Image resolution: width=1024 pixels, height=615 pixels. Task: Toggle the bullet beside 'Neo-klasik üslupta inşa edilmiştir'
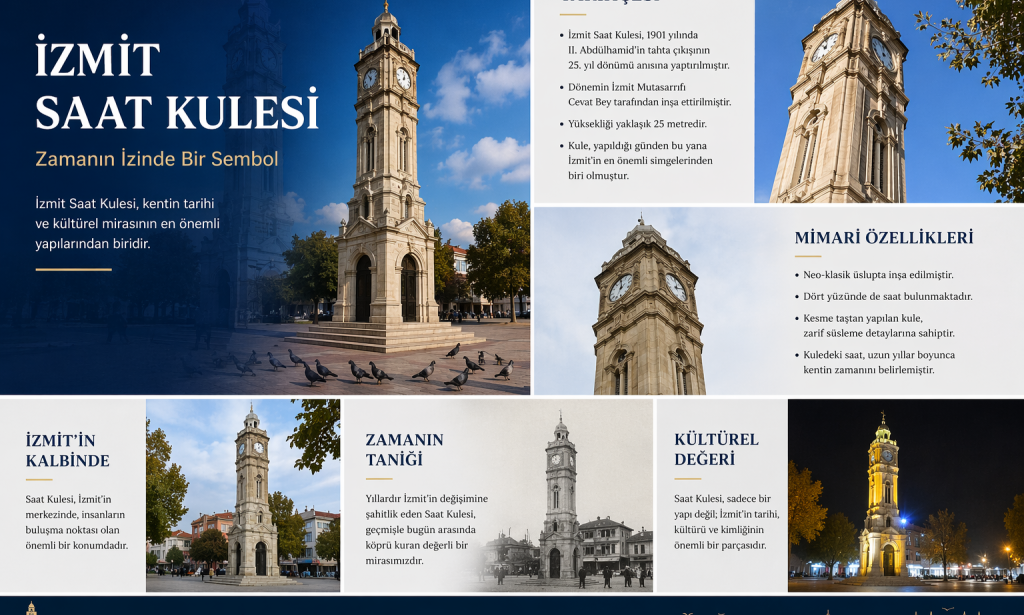coord(794,272)
